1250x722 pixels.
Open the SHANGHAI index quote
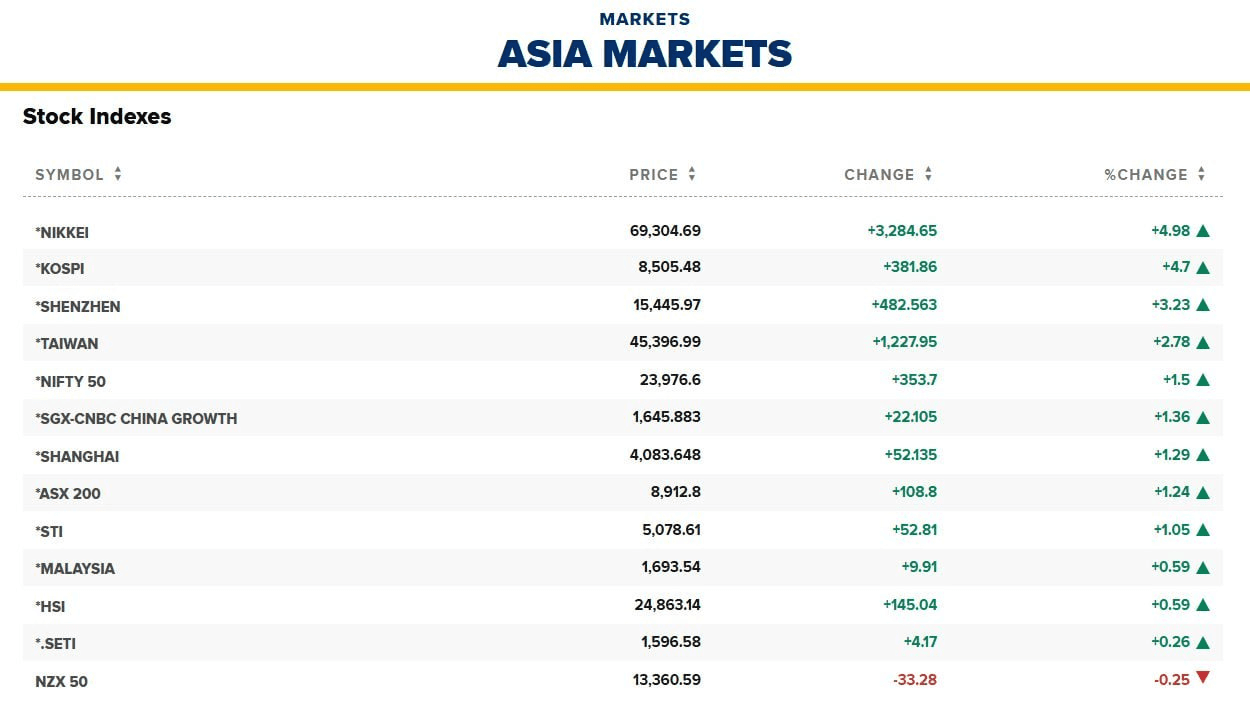[x=77, y=457]
